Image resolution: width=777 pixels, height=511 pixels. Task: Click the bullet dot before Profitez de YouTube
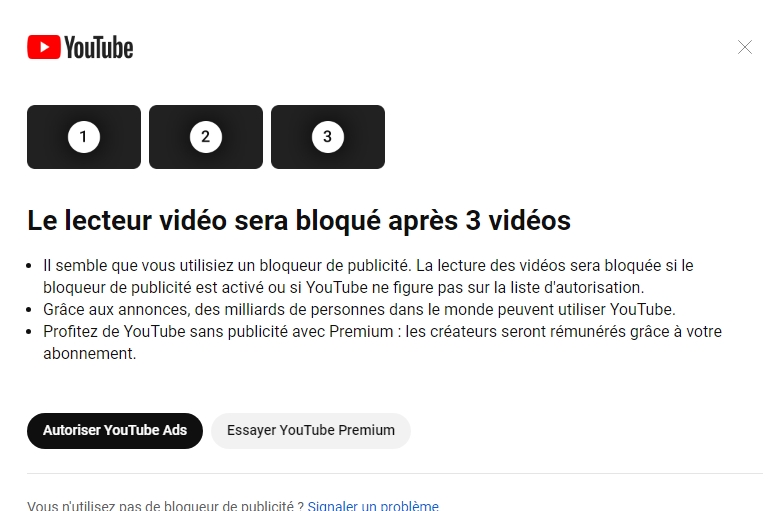(x=29, y=332)
